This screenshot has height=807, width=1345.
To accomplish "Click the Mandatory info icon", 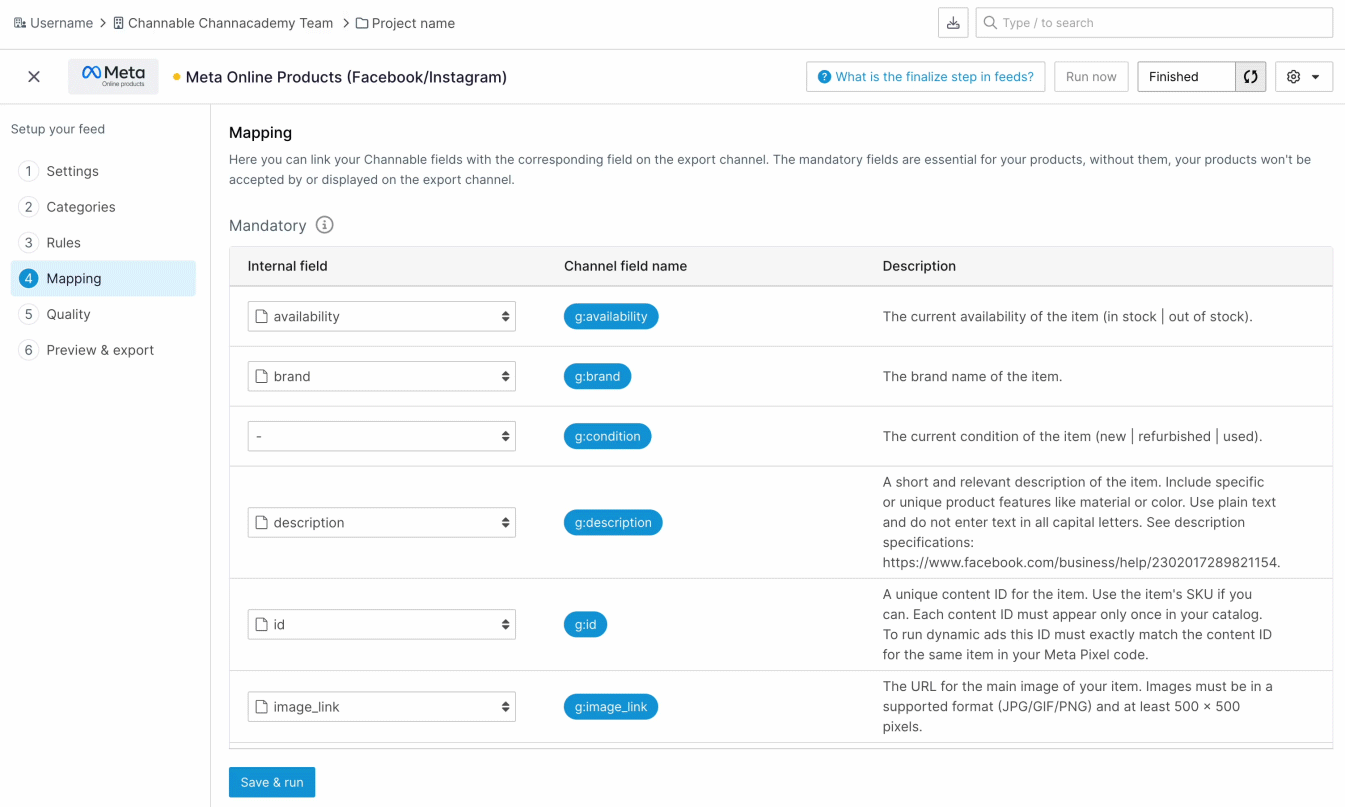I will point(324,225).
